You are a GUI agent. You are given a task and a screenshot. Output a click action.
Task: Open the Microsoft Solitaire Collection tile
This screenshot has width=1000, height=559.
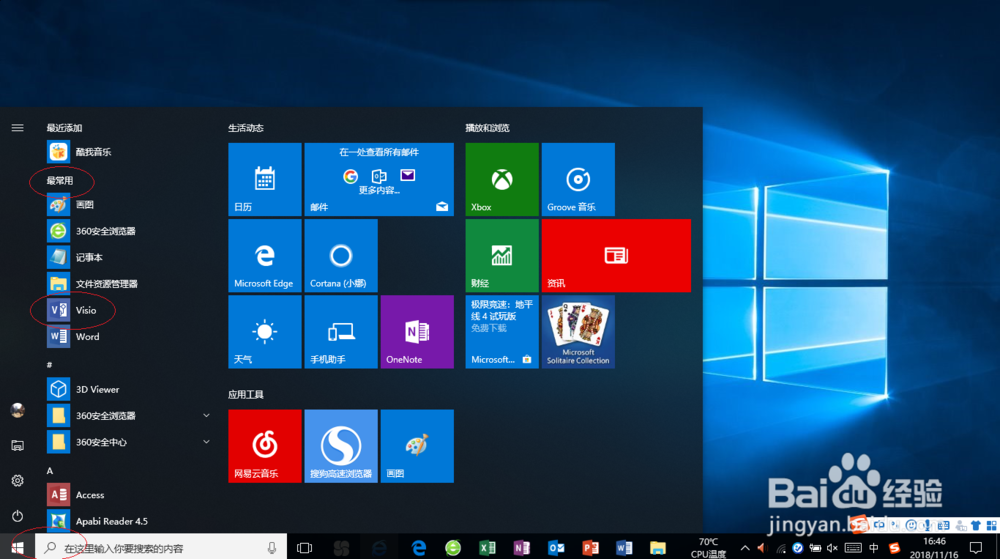(578, 331)
